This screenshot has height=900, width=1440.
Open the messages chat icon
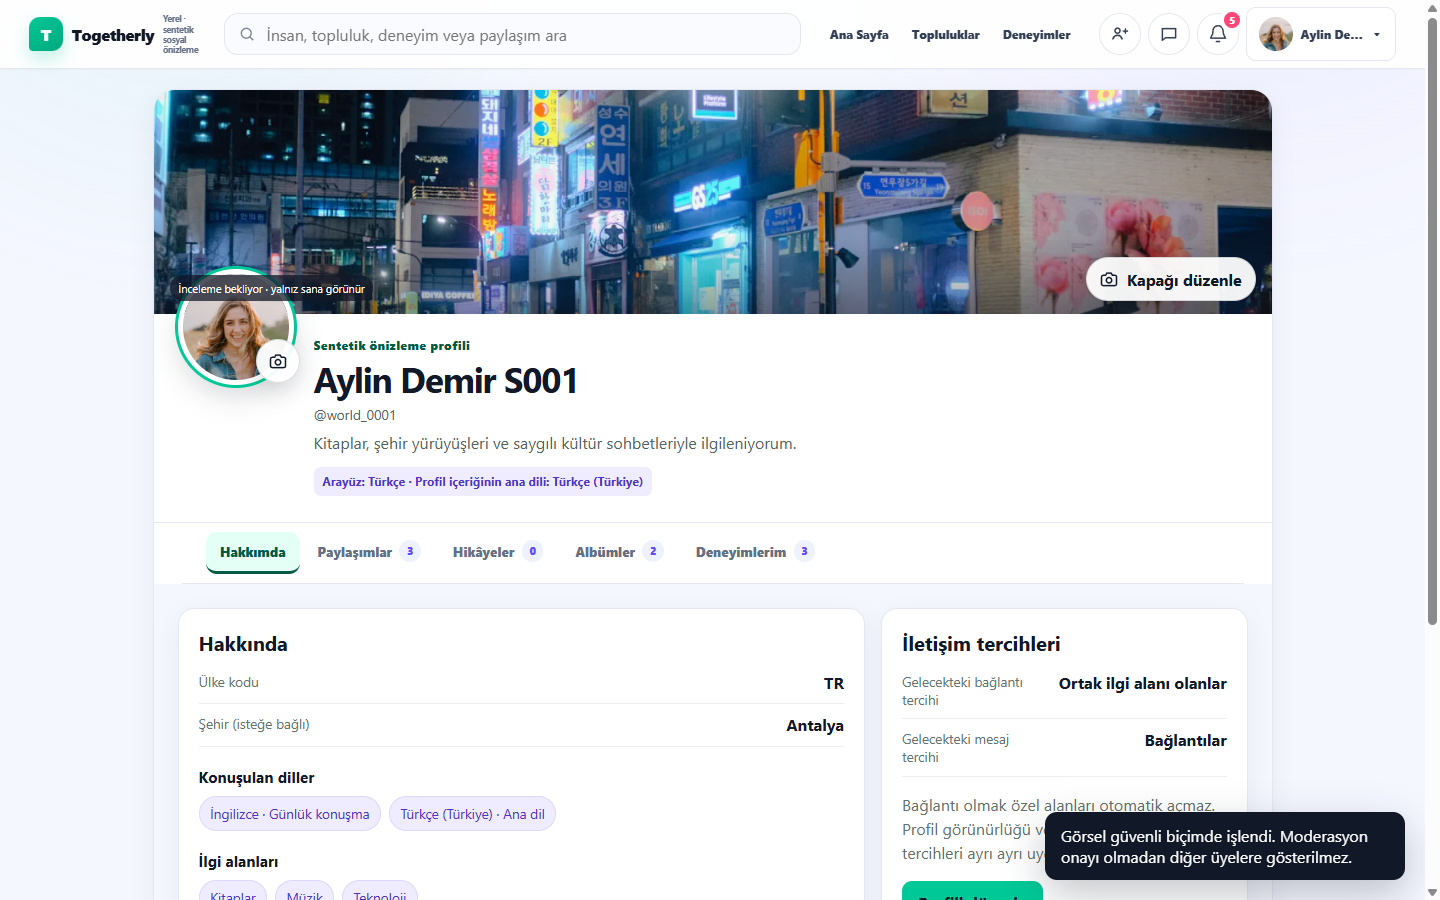1169,34
